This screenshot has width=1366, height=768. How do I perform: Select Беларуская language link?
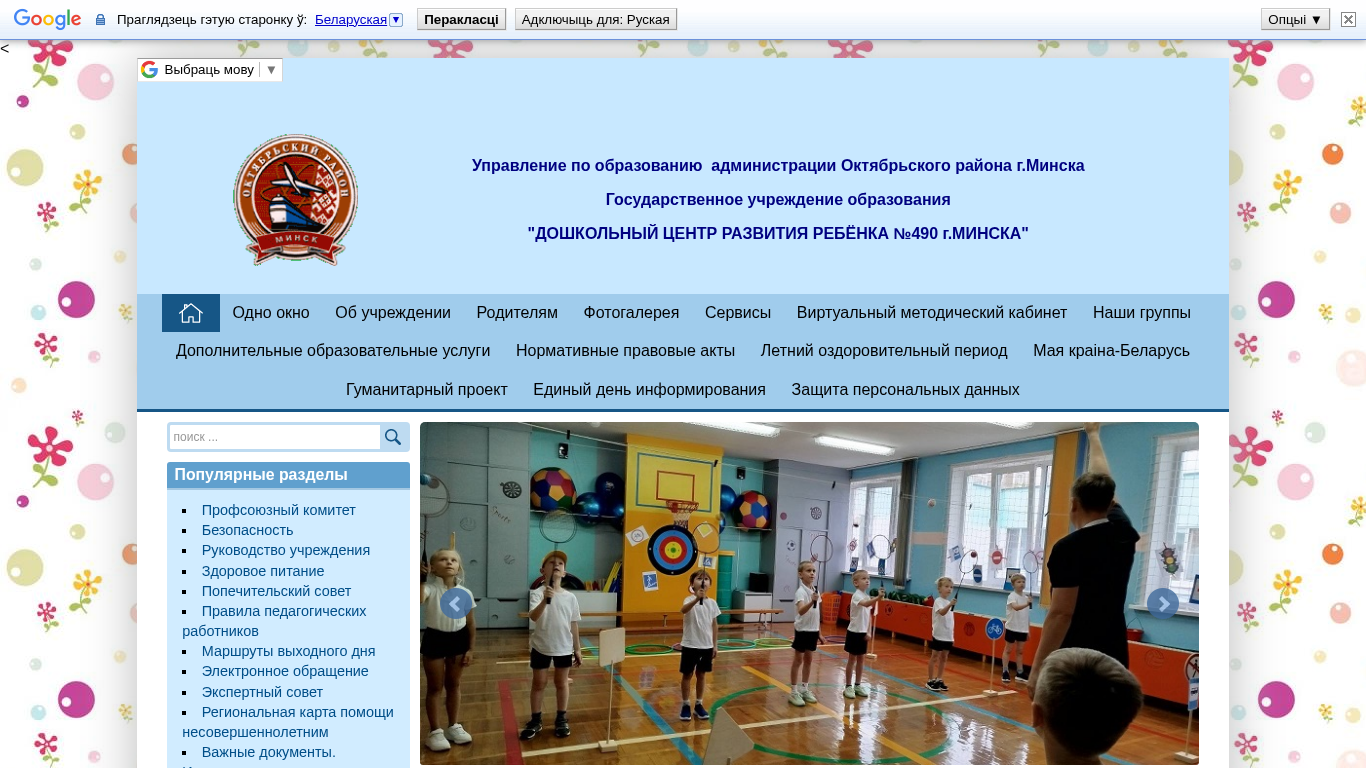(x=351, y=20)
